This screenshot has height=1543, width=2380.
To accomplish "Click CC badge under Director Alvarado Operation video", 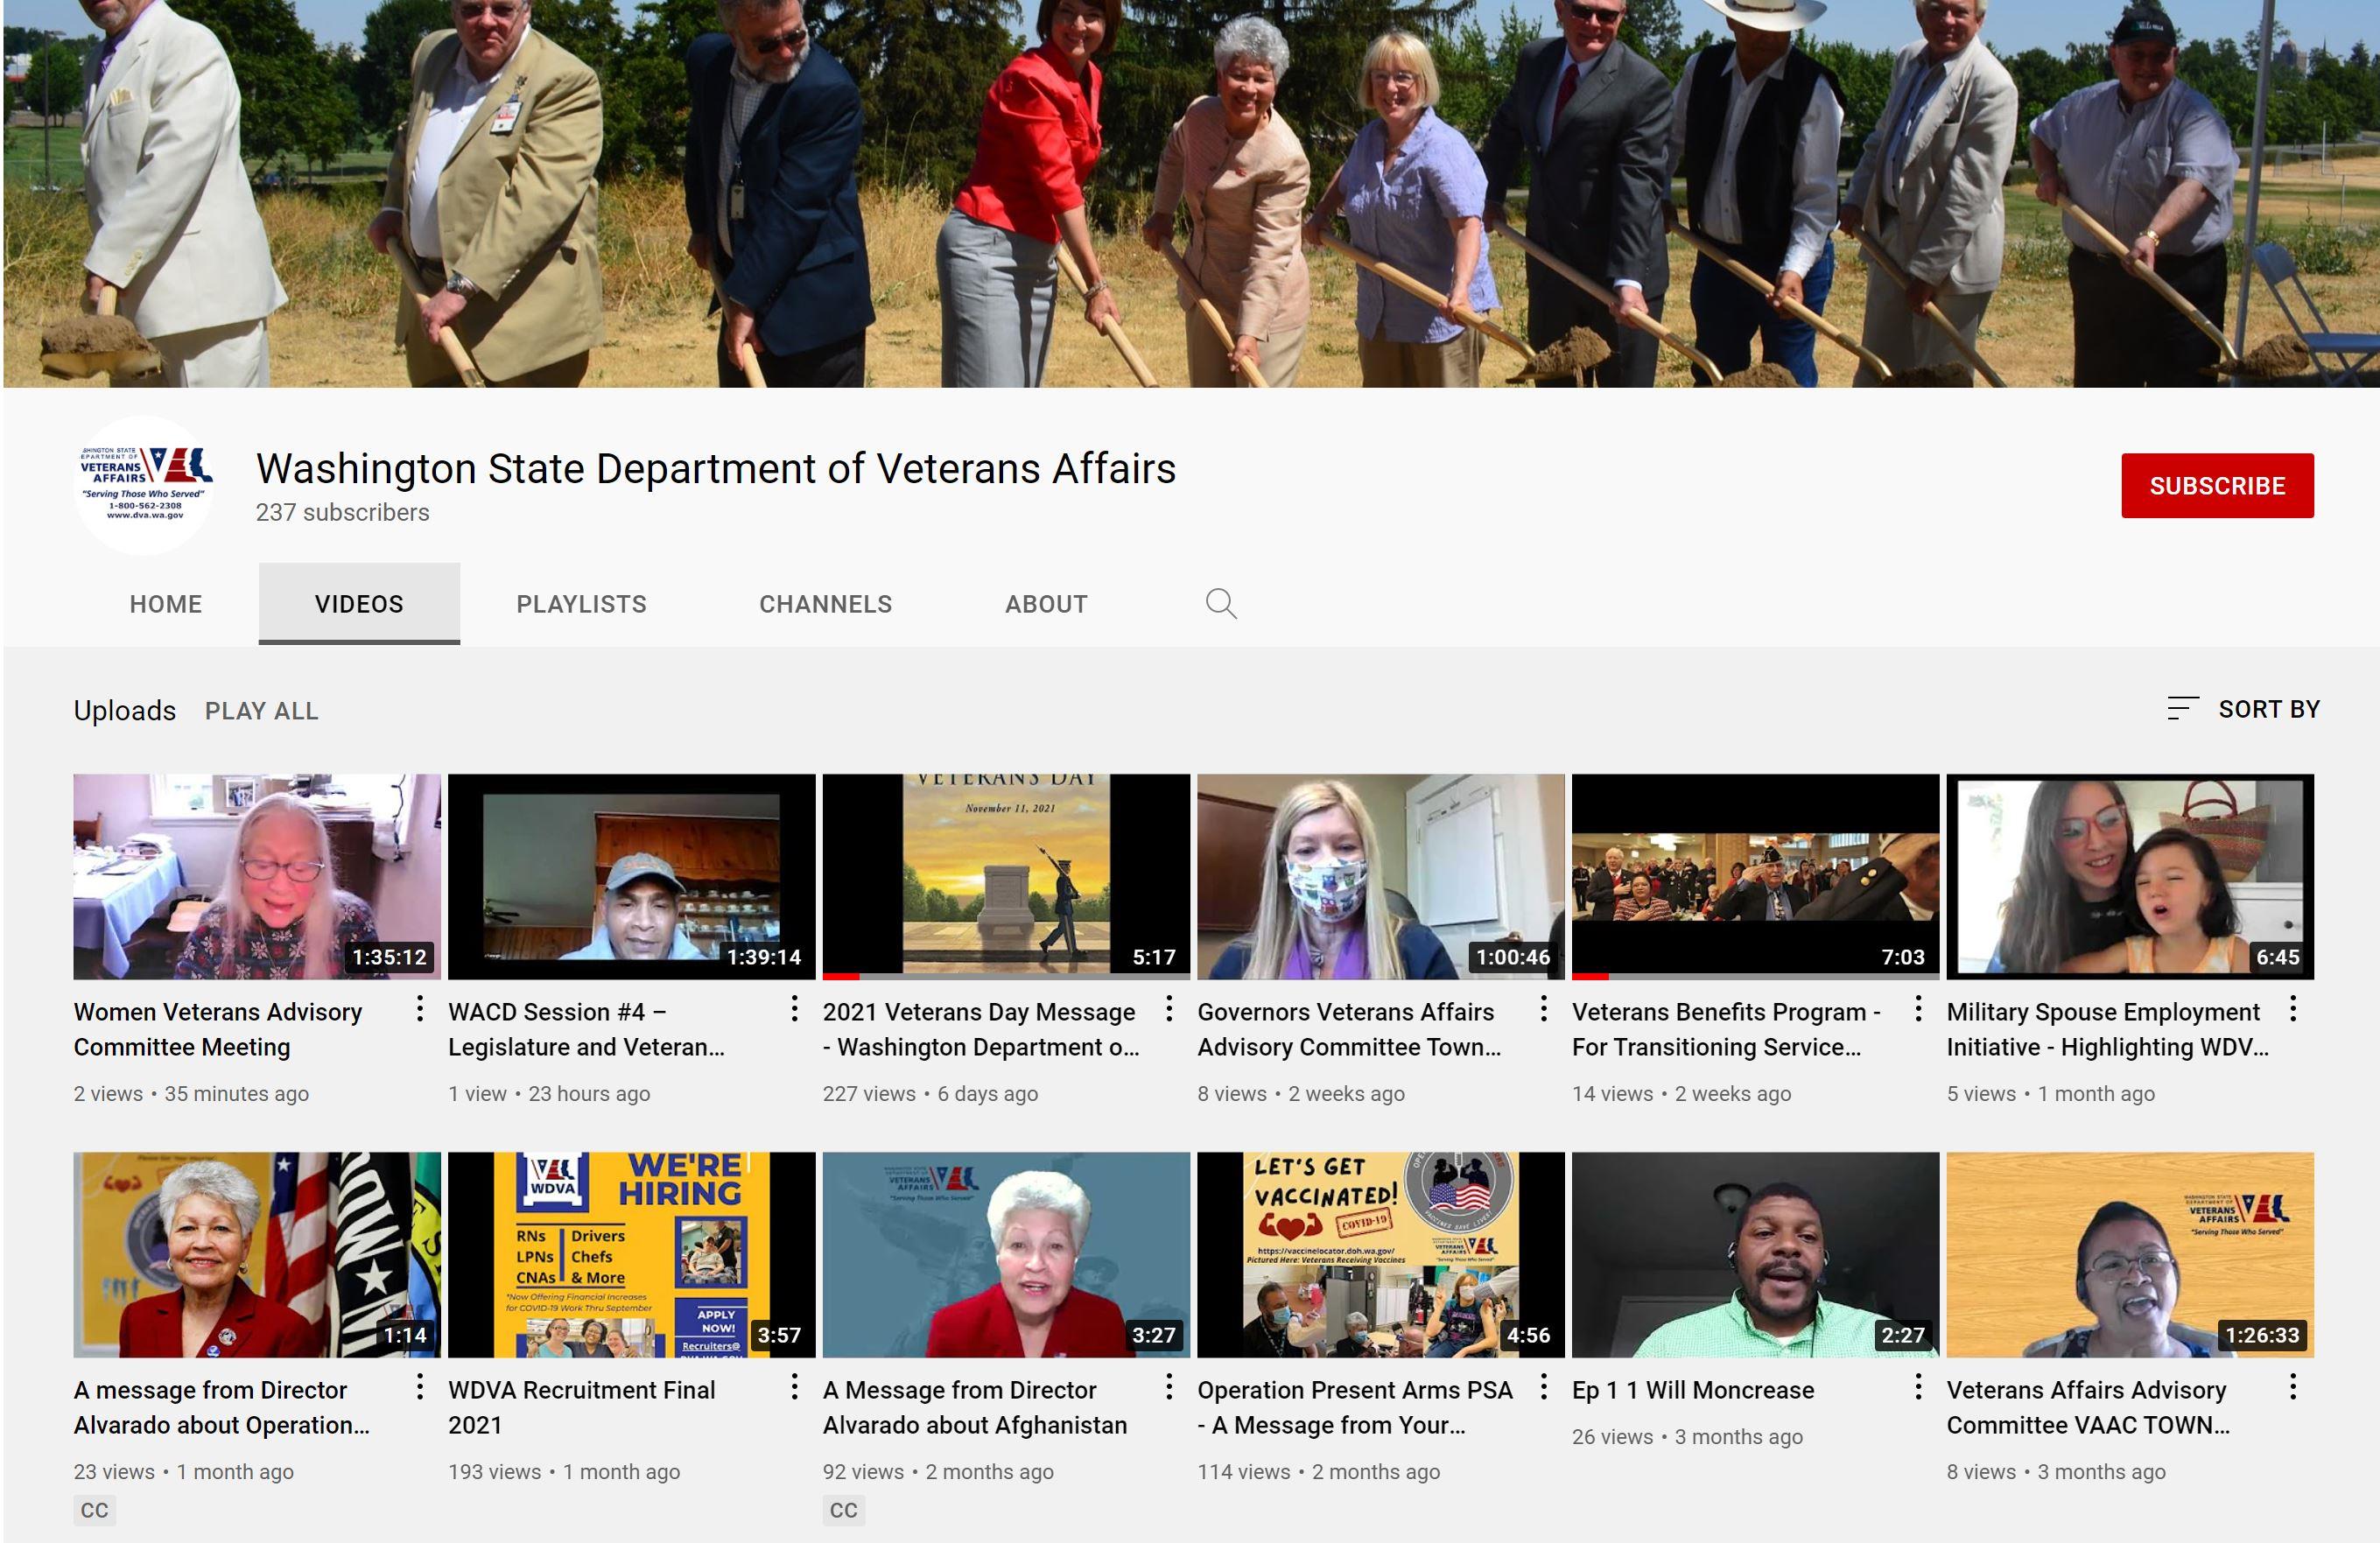I will coord(95,1510).
